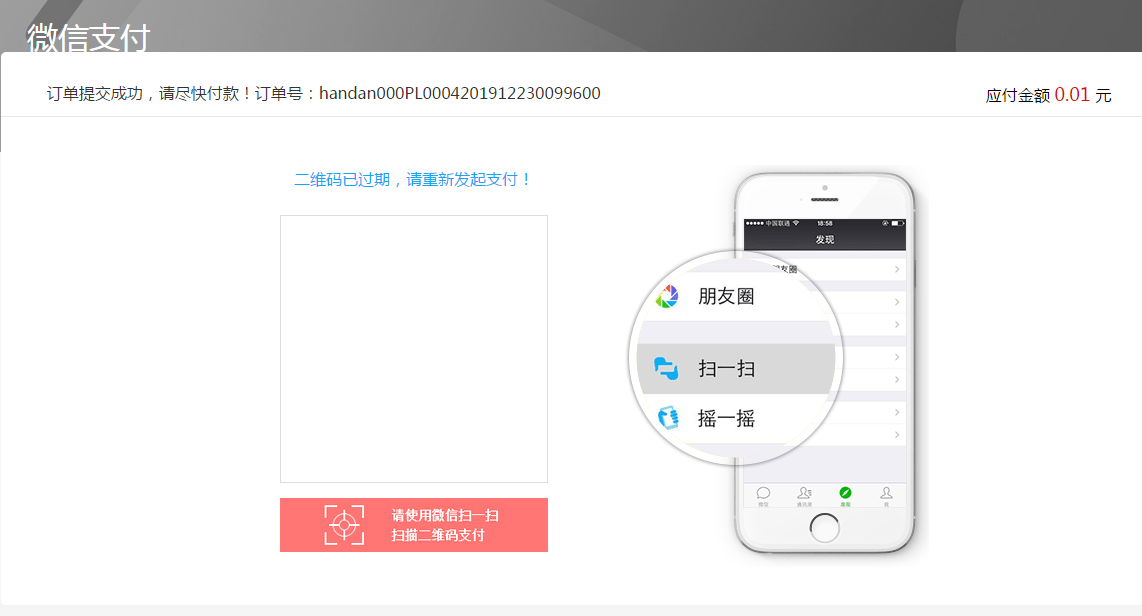The height and width of the screenshot is (616, 1142).
Task: Click the chevron on the phone's 朋友圈 row
Action: 897,269
